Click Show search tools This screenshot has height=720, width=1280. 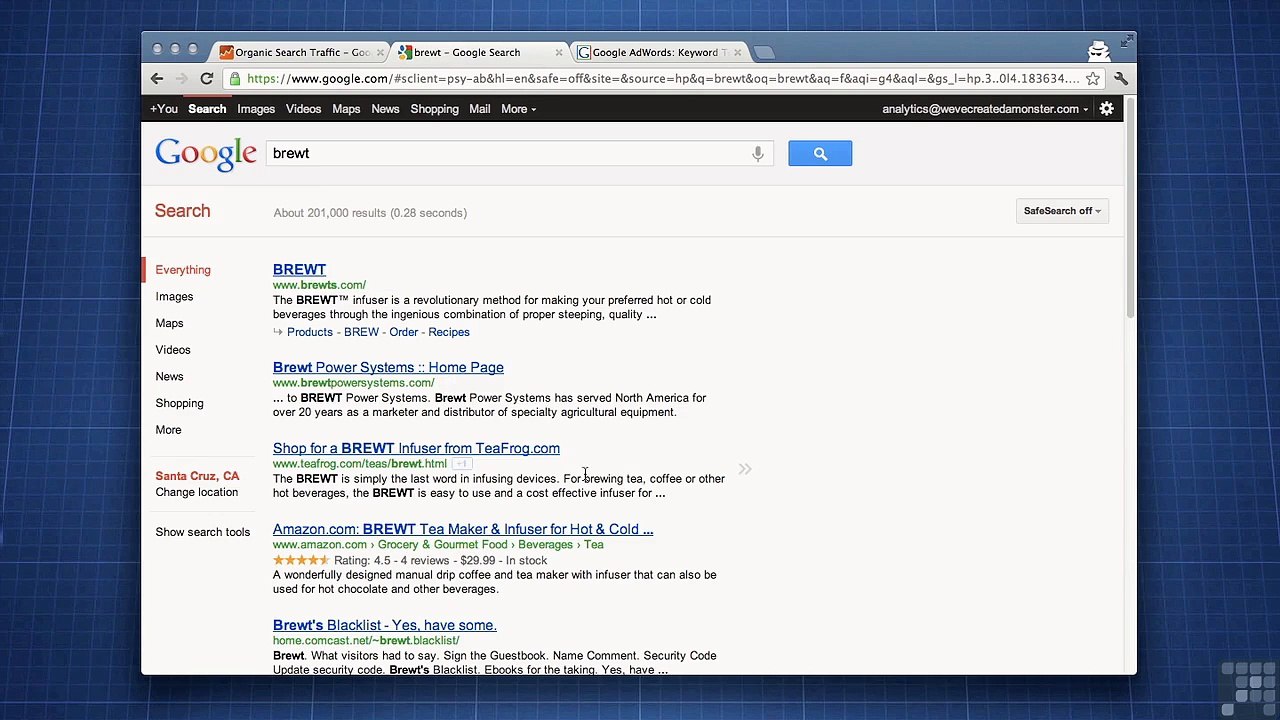(203, 532)
